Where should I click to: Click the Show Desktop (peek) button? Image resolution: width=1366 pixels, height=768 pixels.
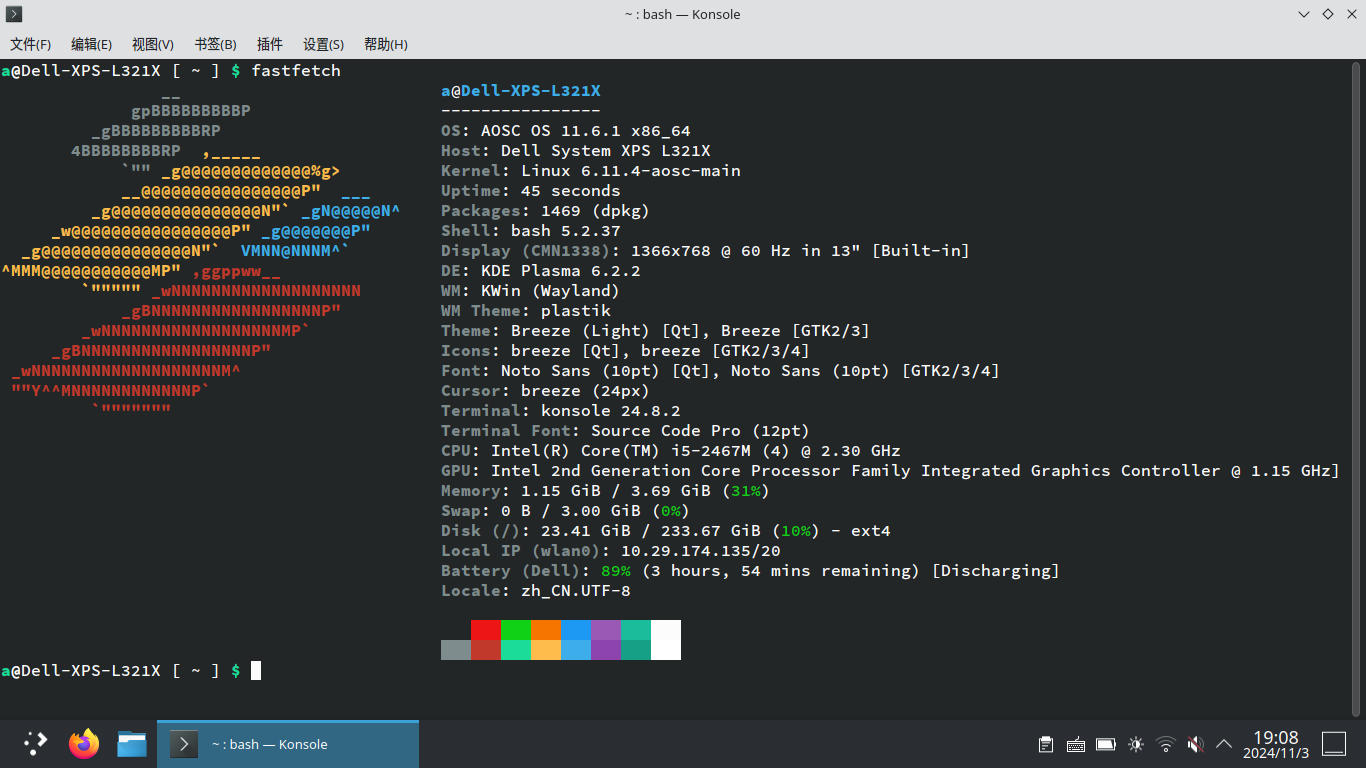(1334, 743)
